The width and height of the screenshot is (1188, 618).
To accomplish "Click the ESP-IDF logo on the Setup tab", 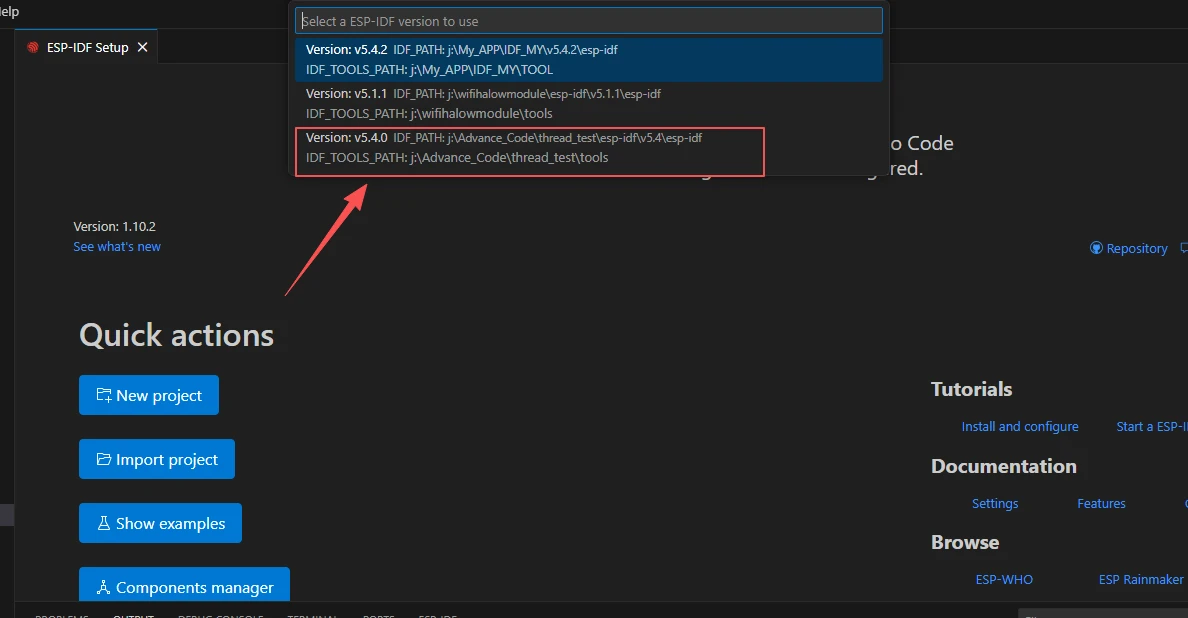I will (x=33, y=48).
